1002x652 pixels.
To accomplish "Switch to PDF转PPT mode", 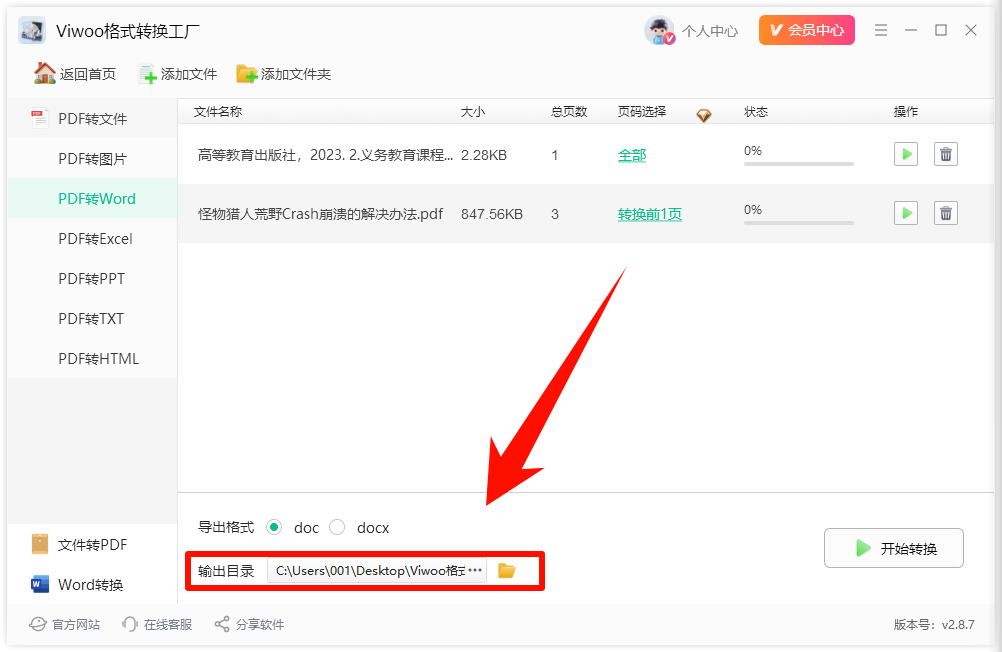I will 92,279.
